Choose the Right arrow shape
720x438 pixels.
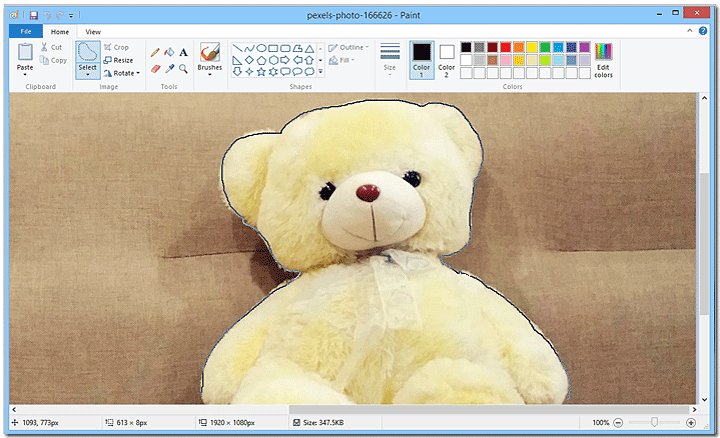(x=285, y=60)
